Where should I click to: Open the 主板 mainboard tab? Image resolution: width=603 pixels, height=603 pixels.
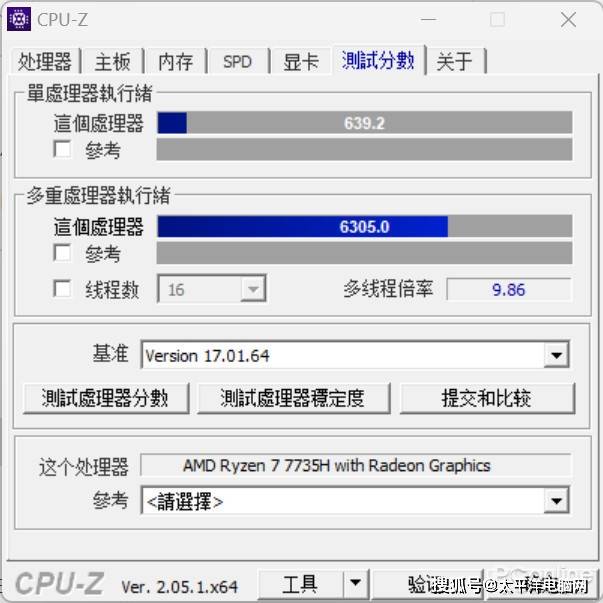[x=112, y=61]
